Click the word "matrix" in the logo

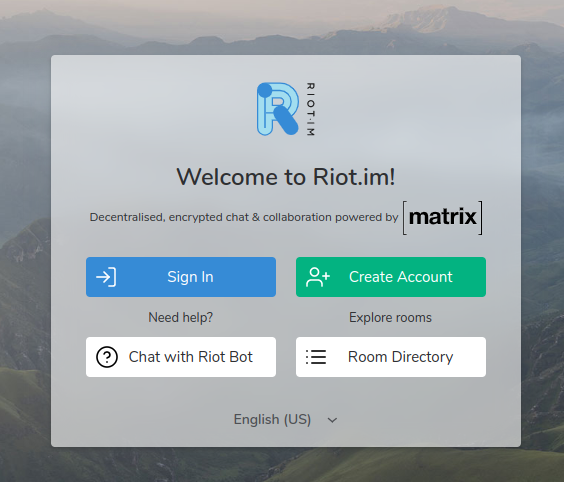point(442,217)
